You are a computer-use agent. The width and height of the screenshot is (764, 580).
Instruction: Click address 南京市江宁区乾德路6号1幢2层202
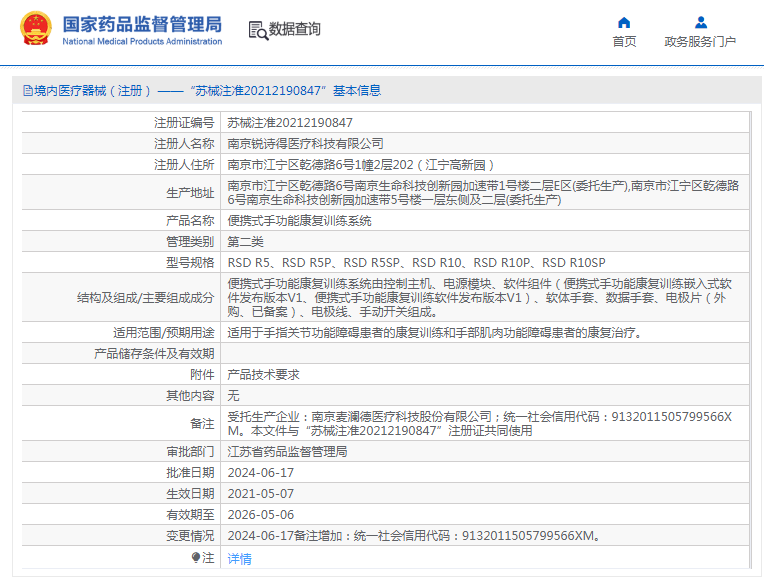click(x=361, y=165)
